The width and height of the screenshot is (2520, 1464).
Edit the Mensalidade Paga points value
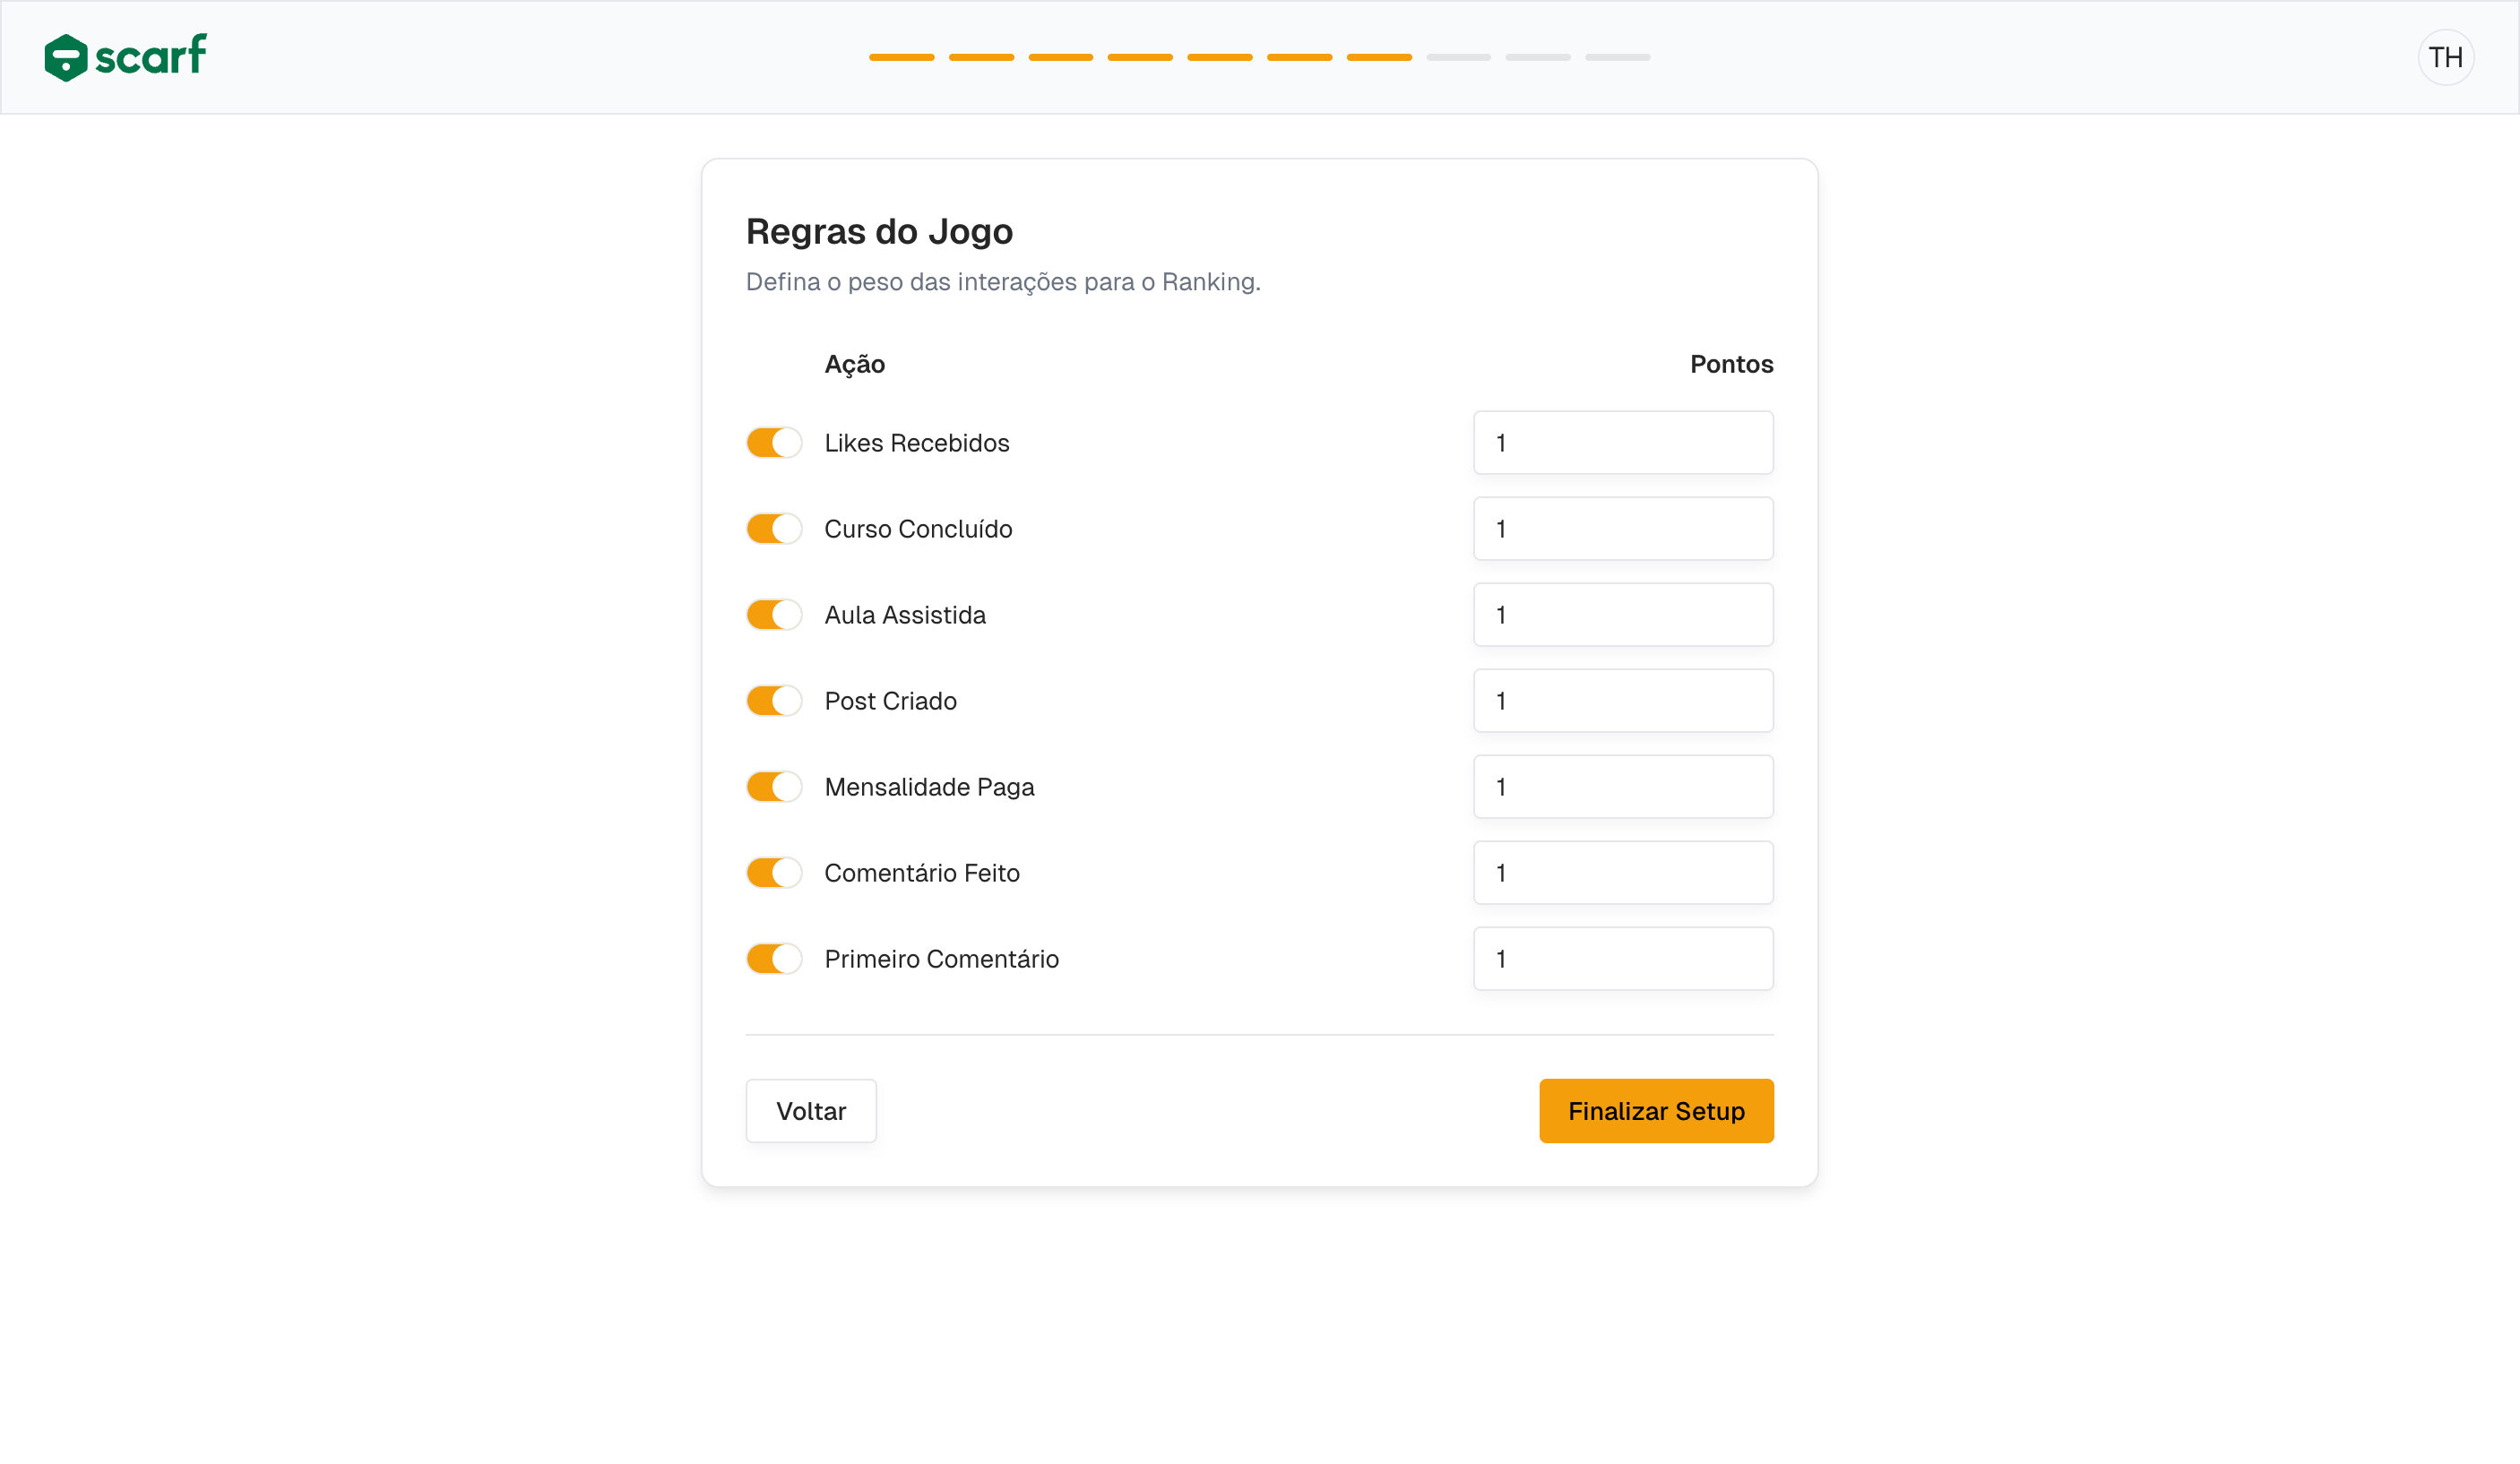tap(1622, 787)
